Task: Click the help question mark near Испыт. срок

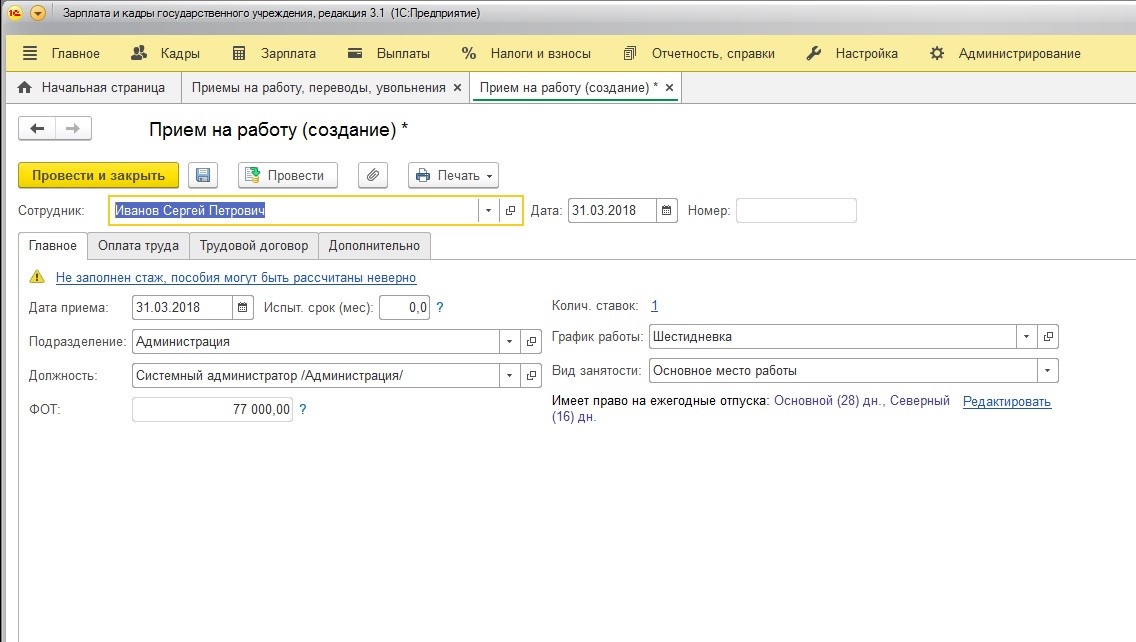Action: [440, 307]
